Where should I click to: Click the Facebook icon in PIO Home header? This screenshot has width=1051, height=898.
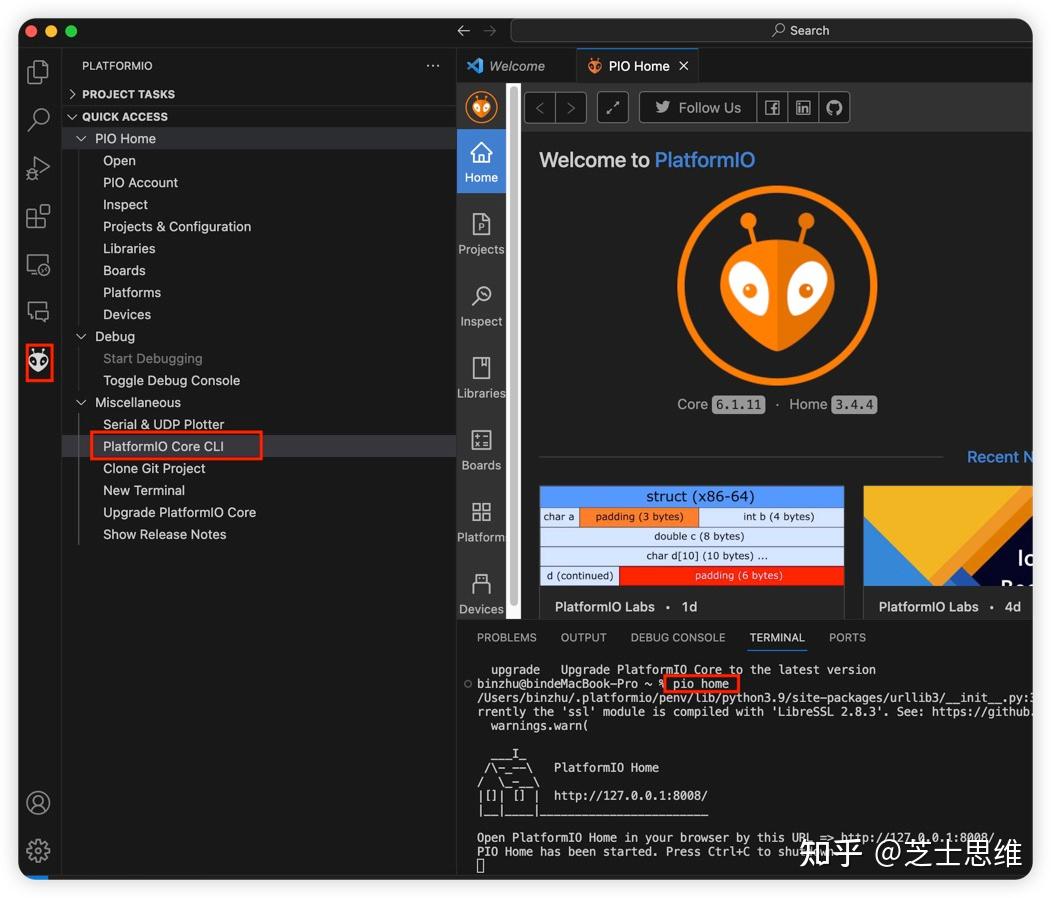(x=772, y=107)
